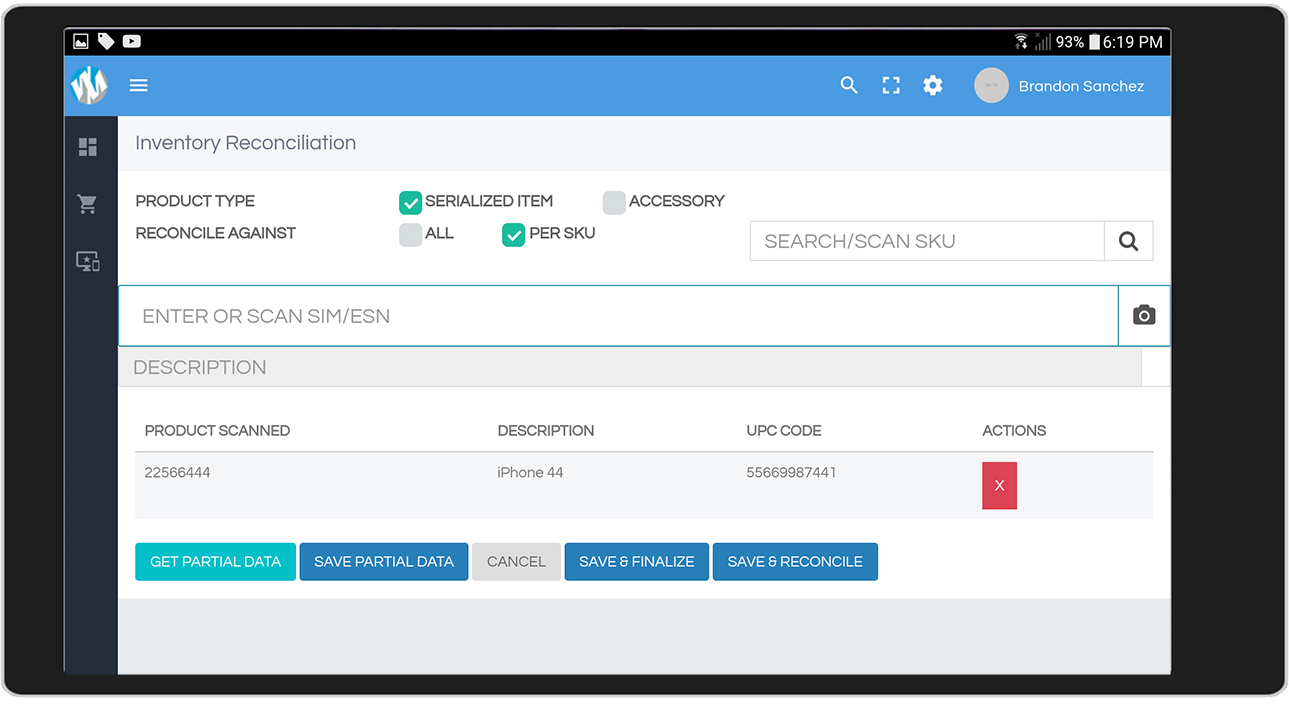
Task: Check the All reconcile checkbox
Action: click(410, 234)
